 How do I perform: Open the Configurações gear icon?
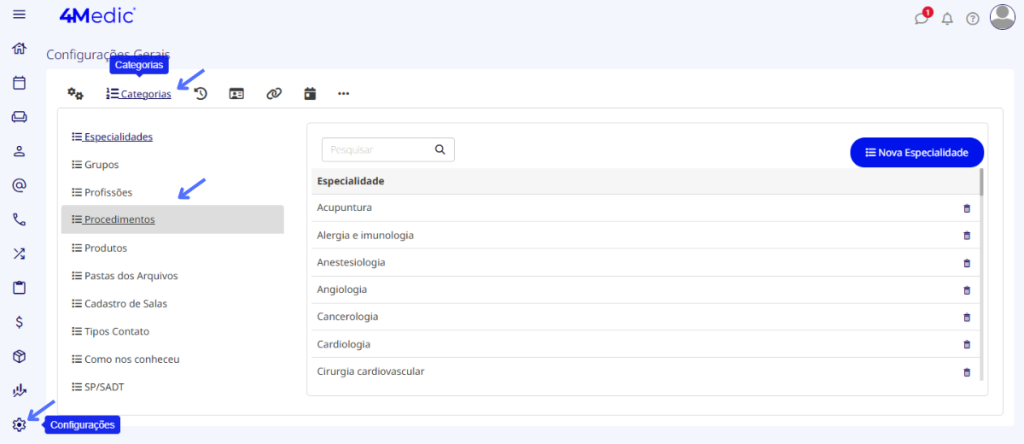point(19,424)
